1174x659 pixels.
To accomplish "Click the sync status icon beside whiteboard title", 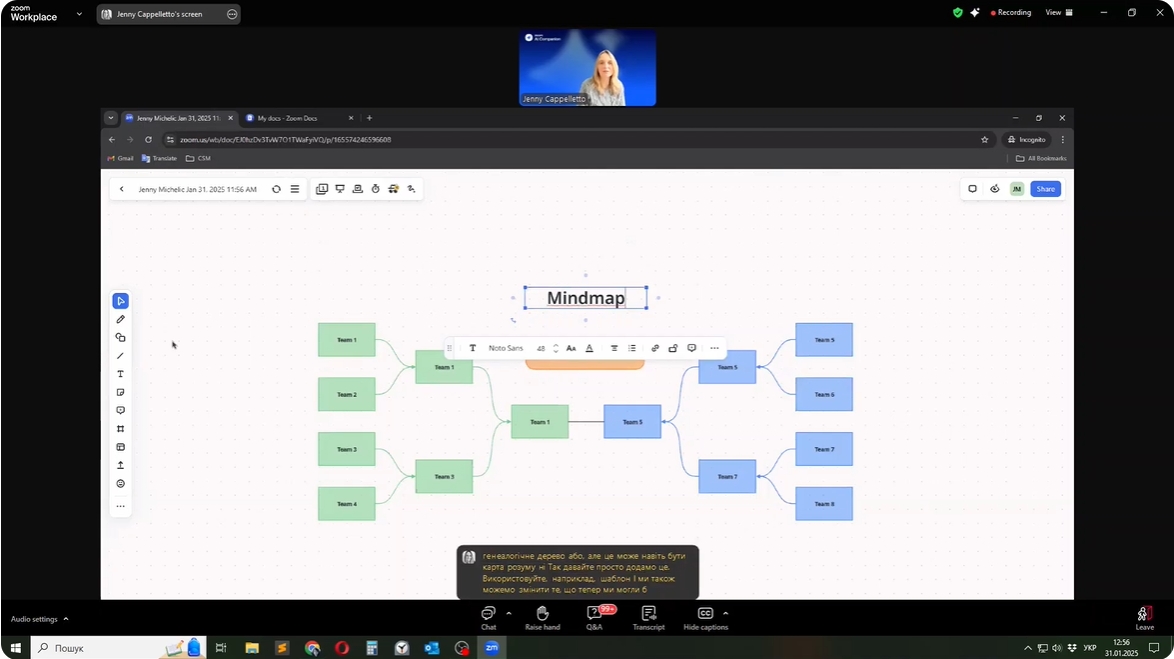I will [x=276, y=189].
